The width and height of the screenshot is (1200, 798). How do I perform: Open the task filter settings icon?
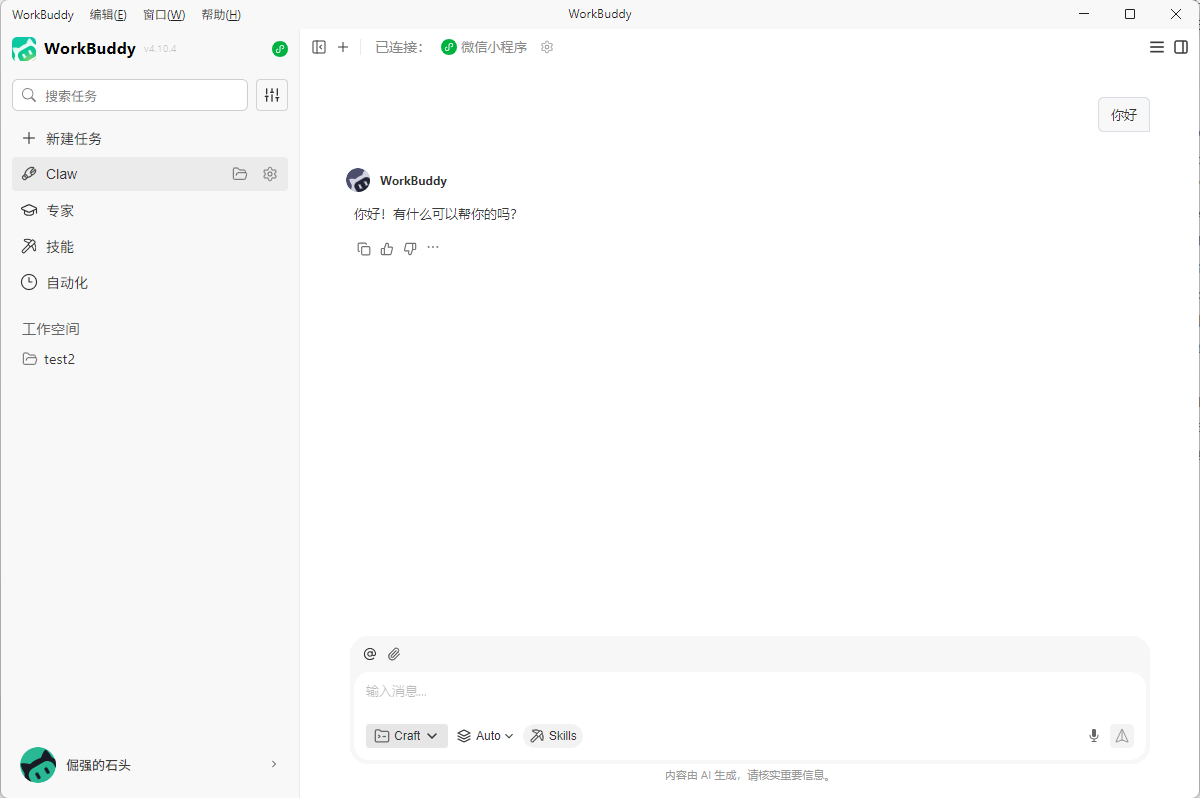pos(272,95)
